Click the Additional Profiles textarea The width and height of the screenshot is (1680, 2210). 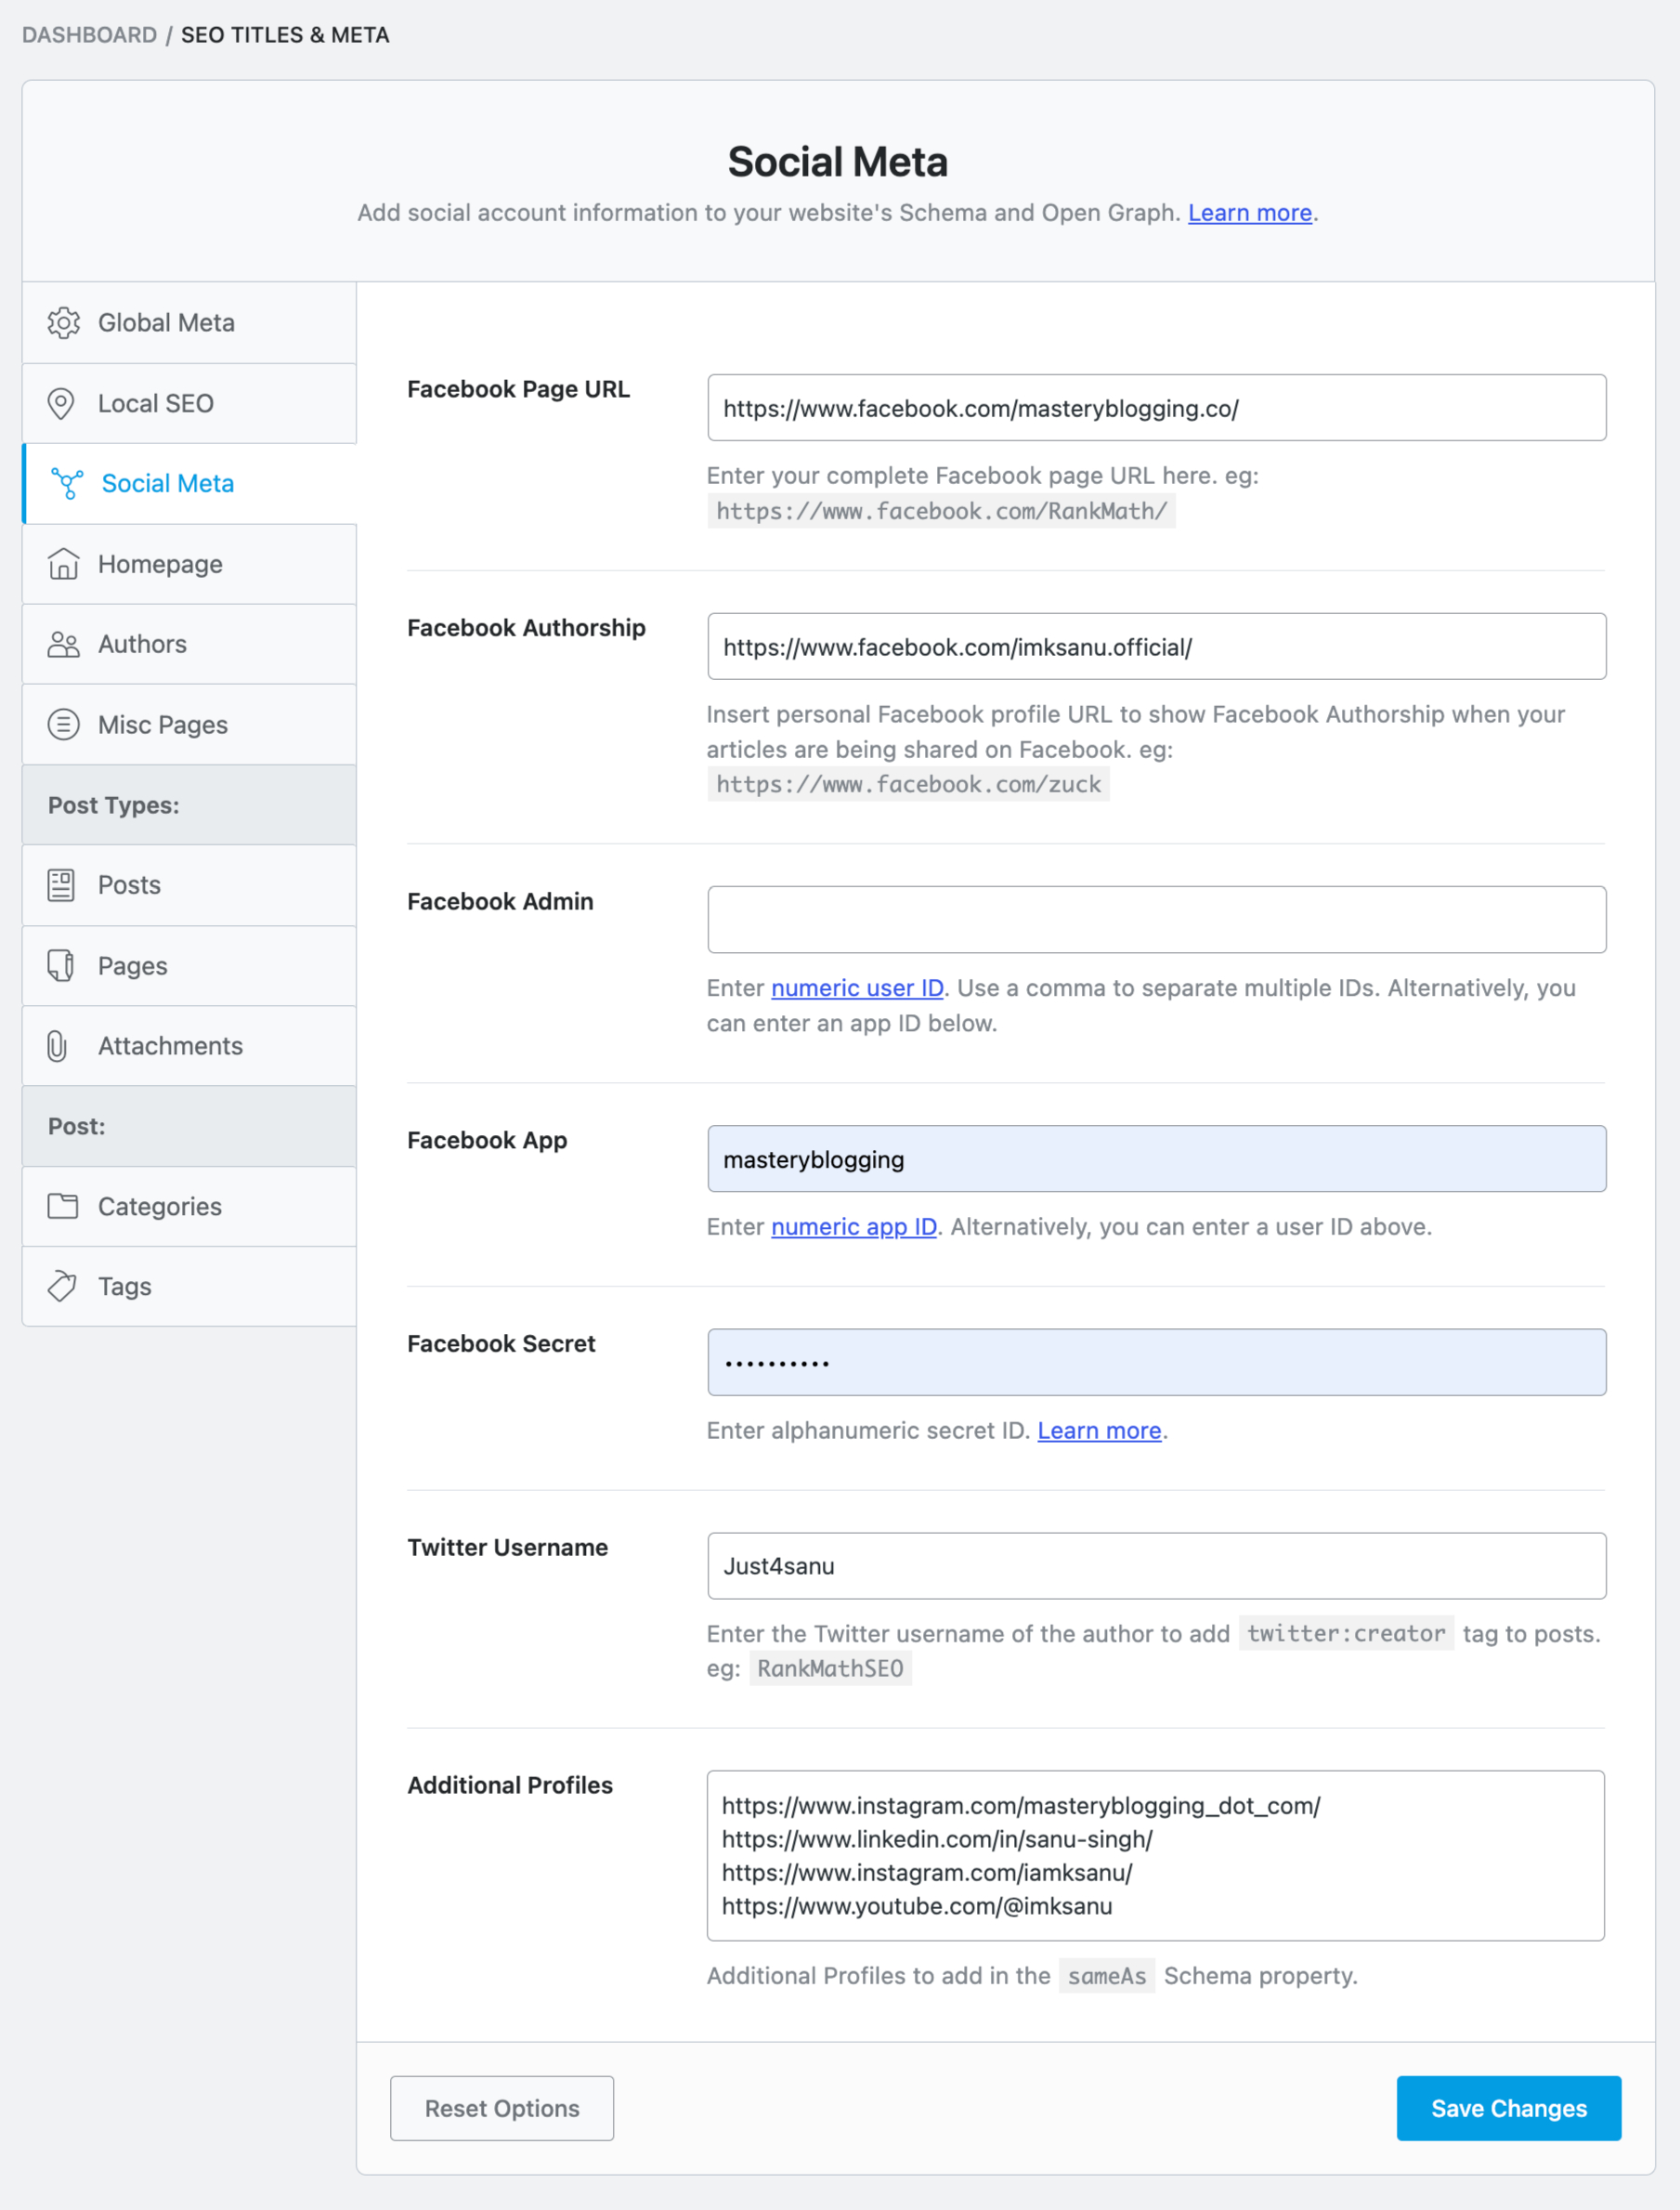(x=1156, y=1856)
